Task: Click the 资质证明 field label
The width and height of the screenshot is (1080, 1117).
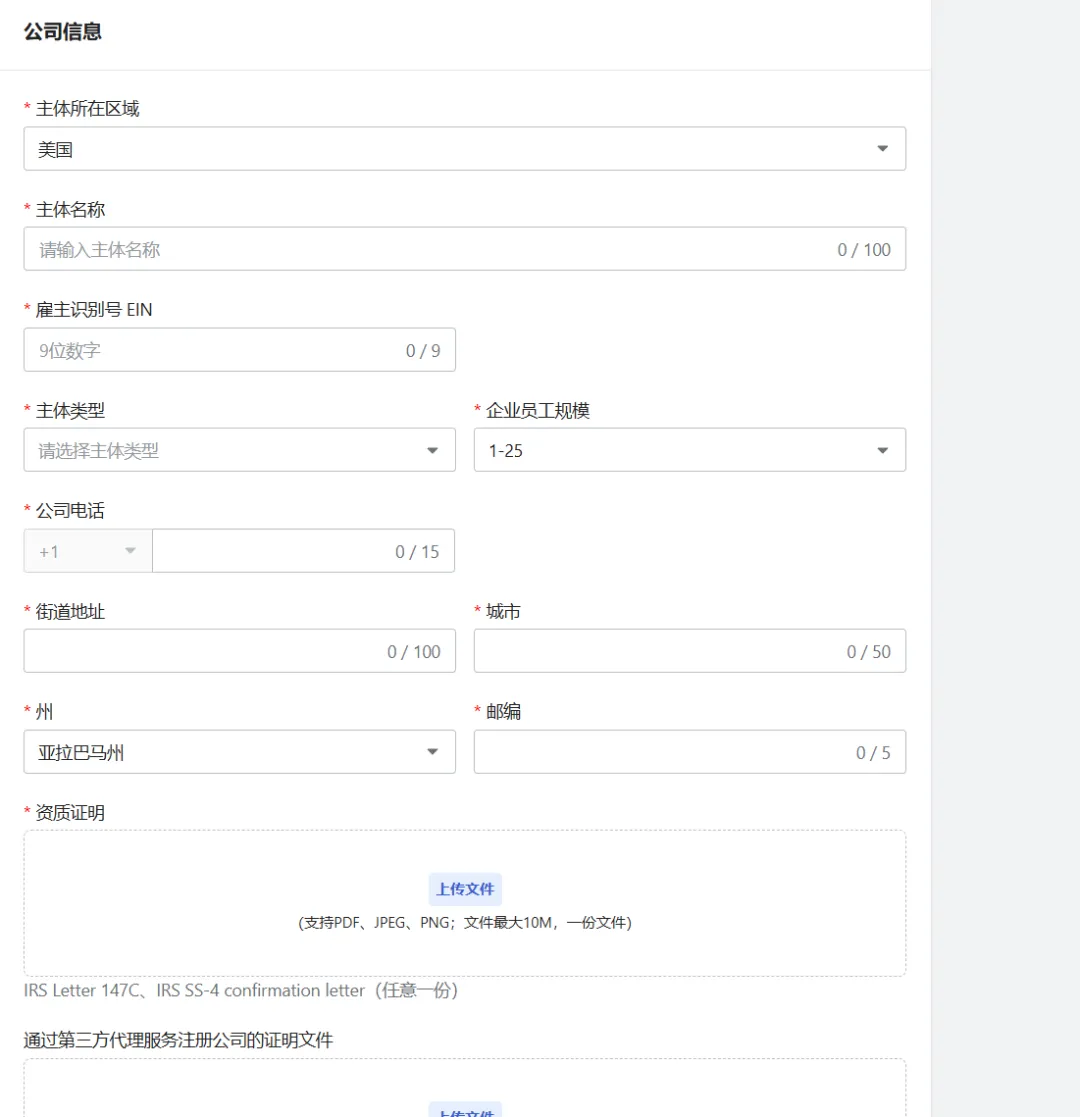Action: 70,813
